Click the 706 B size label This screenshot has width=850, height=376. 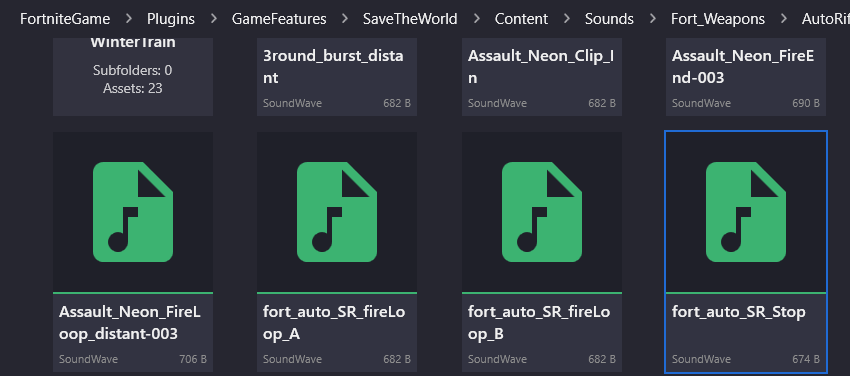[x=192, y=359]
